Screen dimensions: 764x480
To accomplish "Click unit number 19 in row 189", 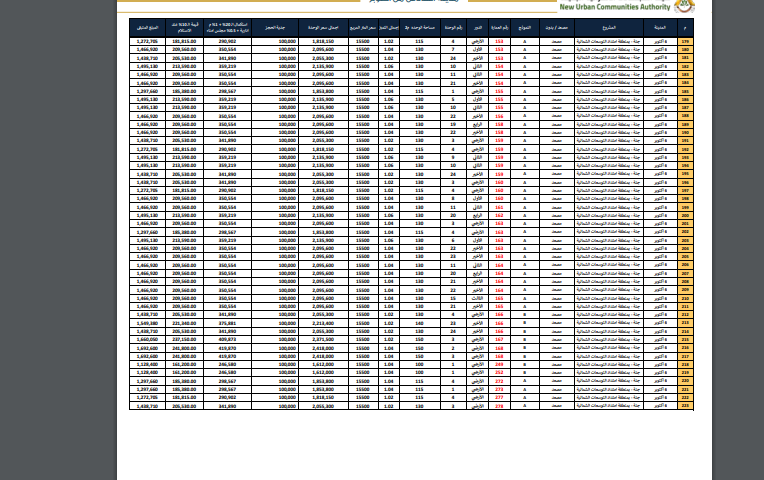I will (x=453, y=124).
